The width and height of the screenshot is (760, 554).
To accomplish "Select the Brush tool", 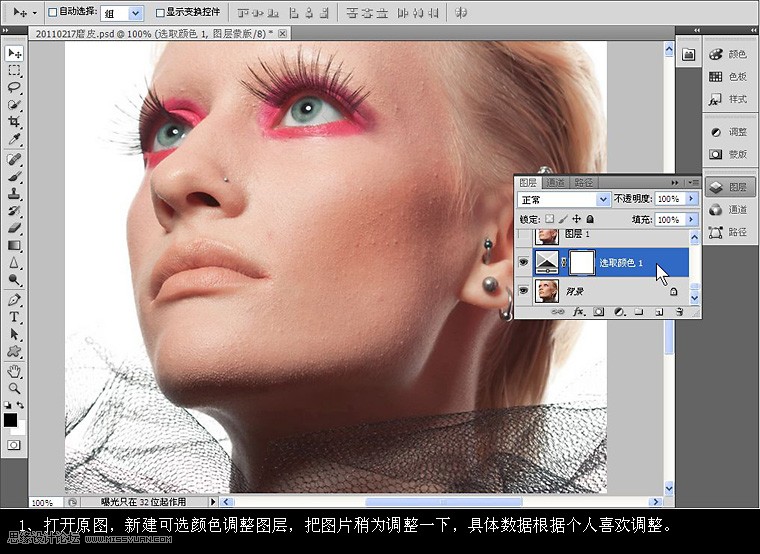I will [x=14, y=176].
